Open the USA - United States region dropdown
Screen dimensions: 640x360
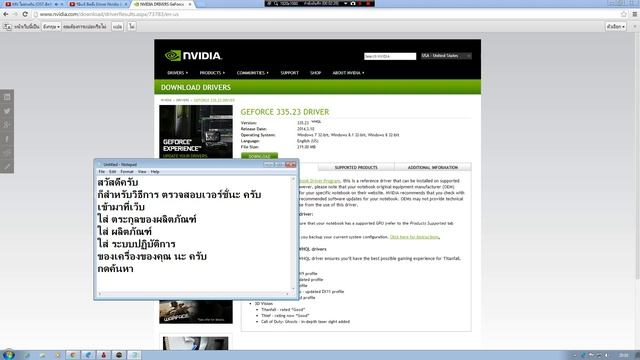coord(446,56)
